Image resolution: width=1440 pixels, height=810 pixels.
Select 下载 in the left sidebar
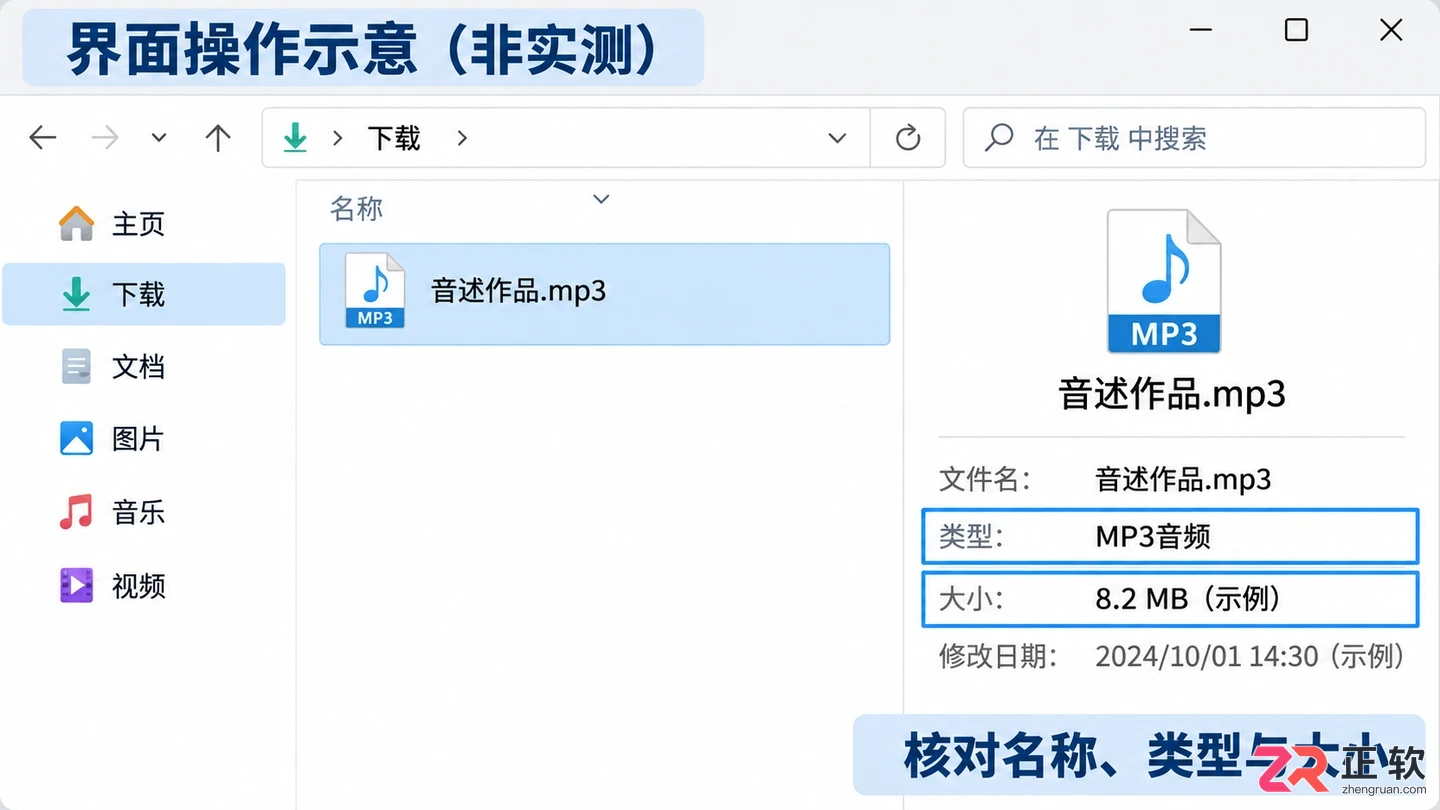tap(144, 294)
